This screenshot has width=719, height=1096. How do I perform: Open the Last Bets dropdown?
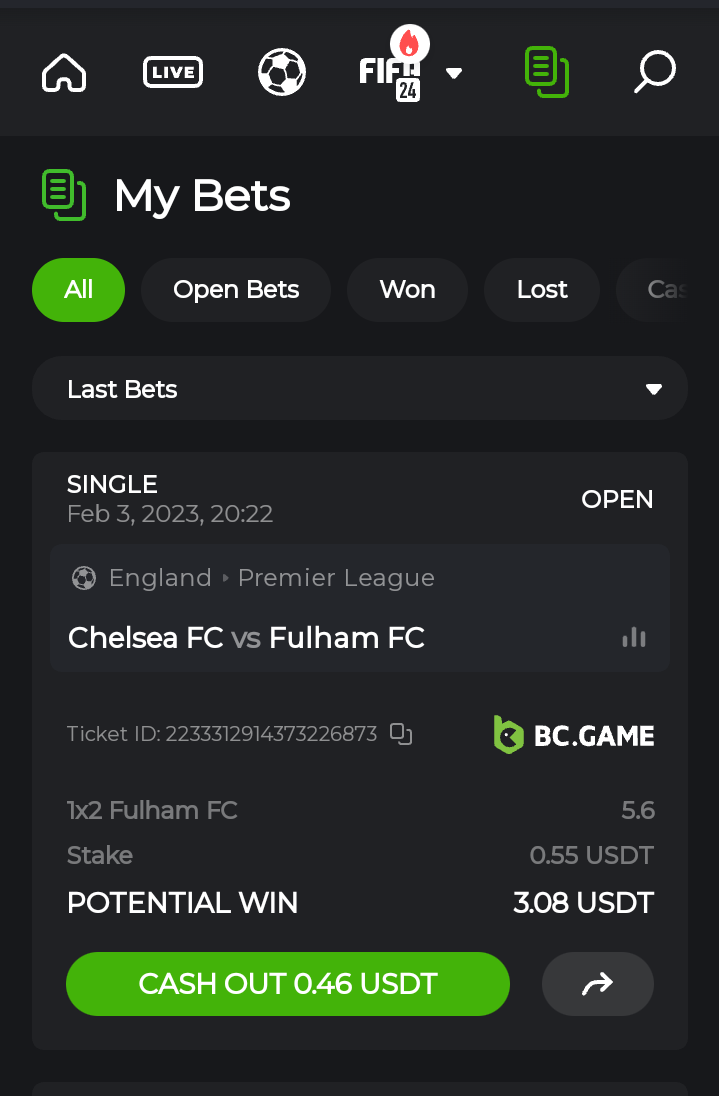(x=359, y=389)
